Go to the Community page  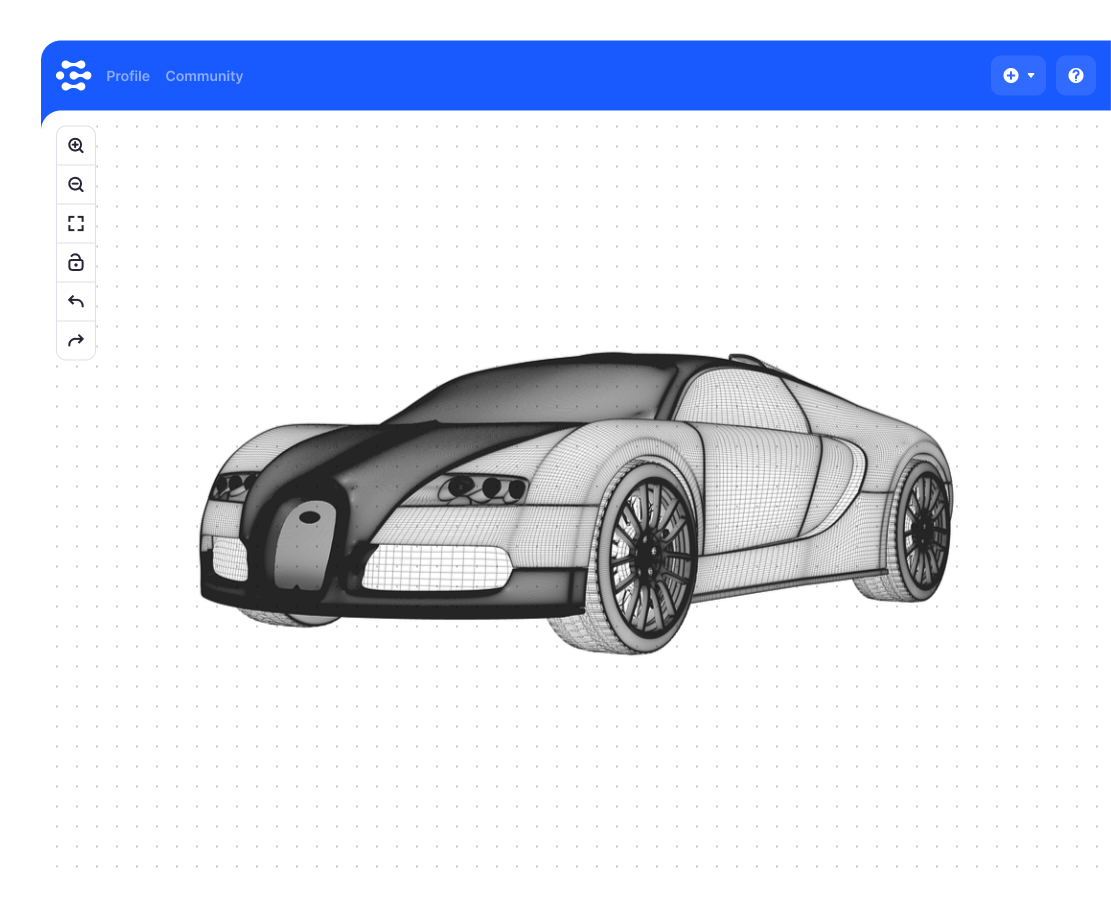[x=204, y=76]
